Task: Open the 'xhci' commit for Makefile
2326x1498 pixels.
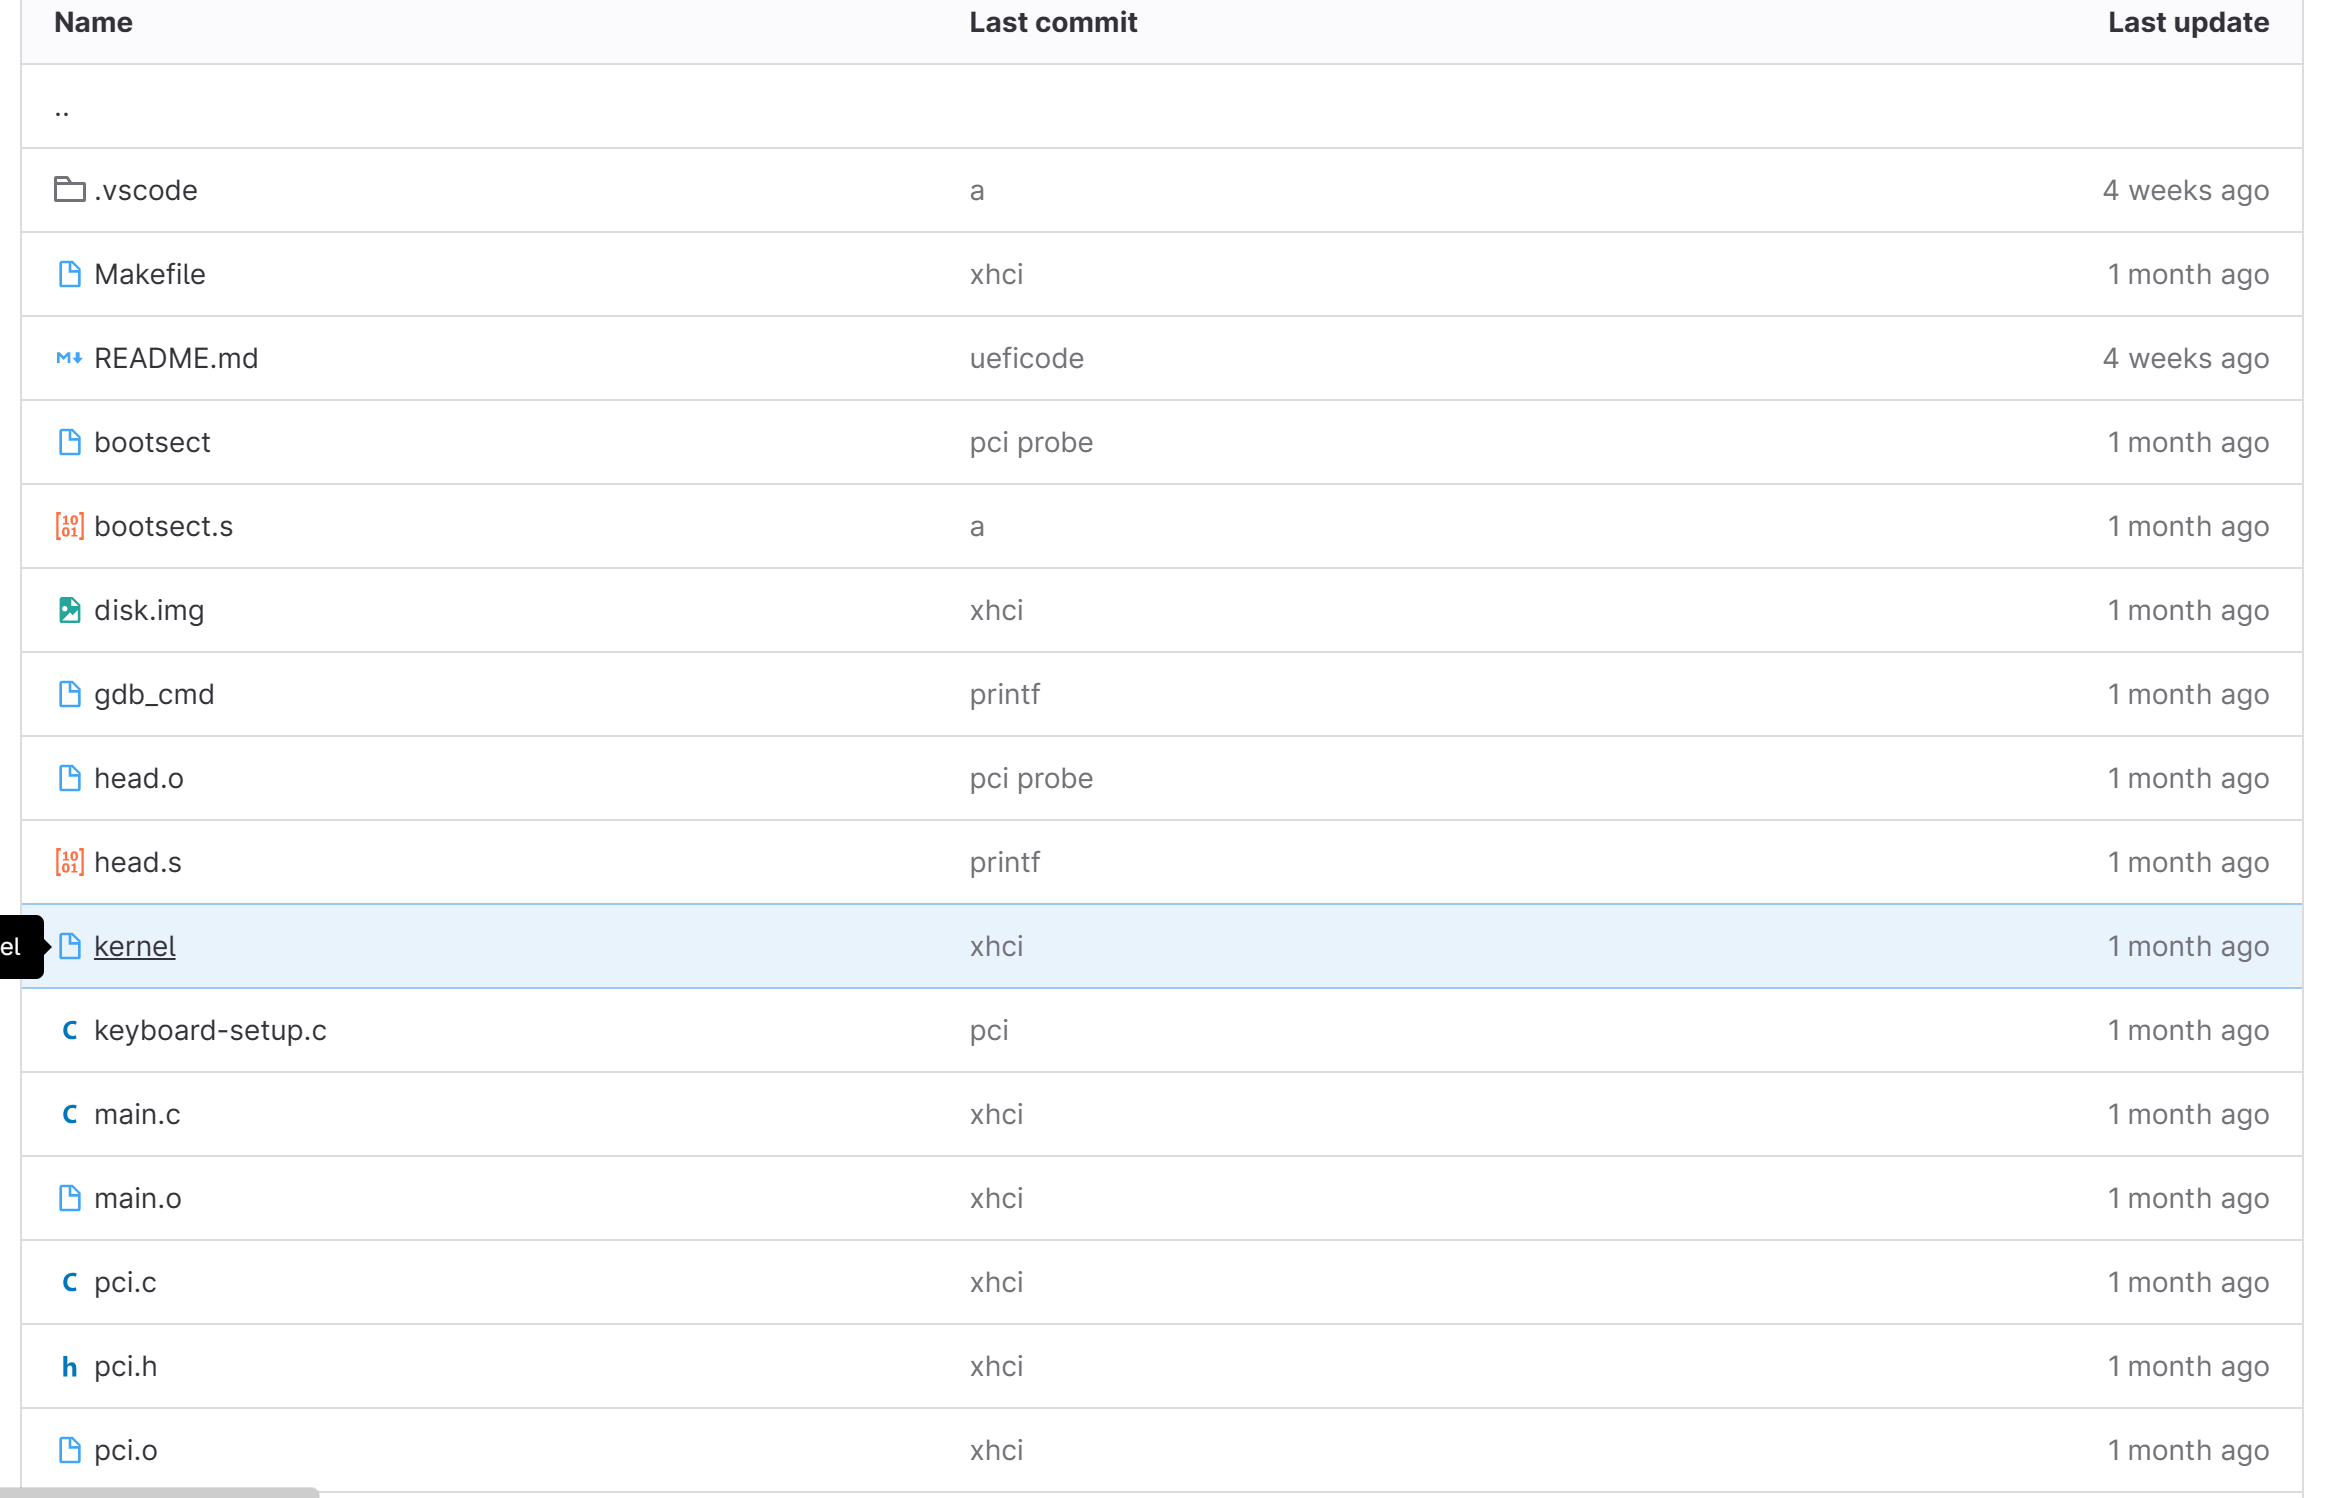Action: (x=996, y=274)
